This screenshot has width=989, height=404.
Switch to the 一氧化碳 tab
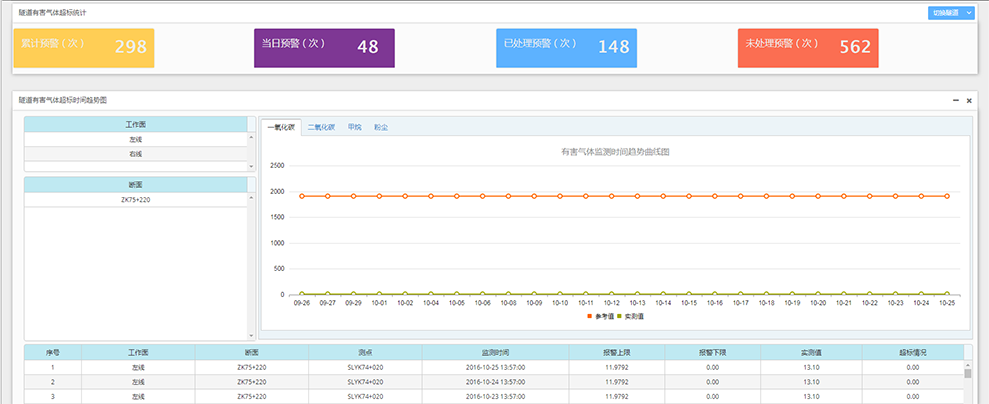point(281,127)
